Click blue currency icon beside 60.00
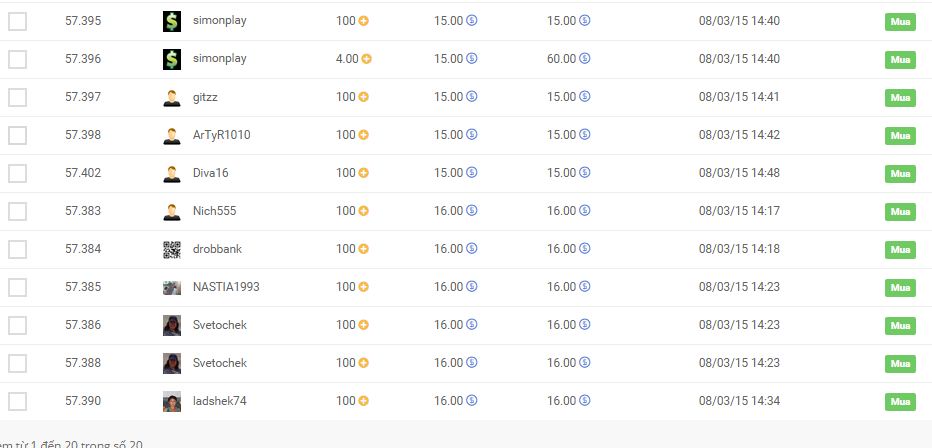This screenshot has height=448, width=932. (584, 59)
